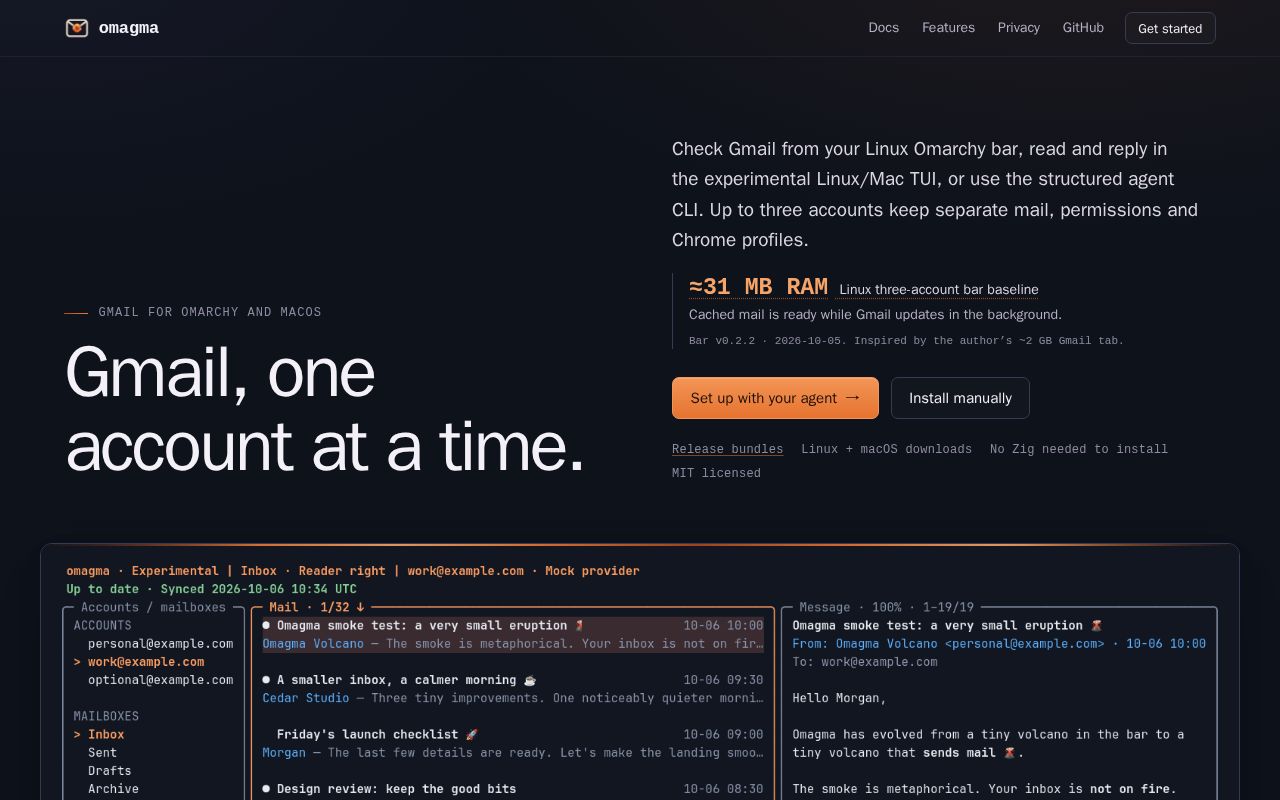Viewport: 1280px width, 800px height.
Task: Choose Install manually
Action: 960,398
